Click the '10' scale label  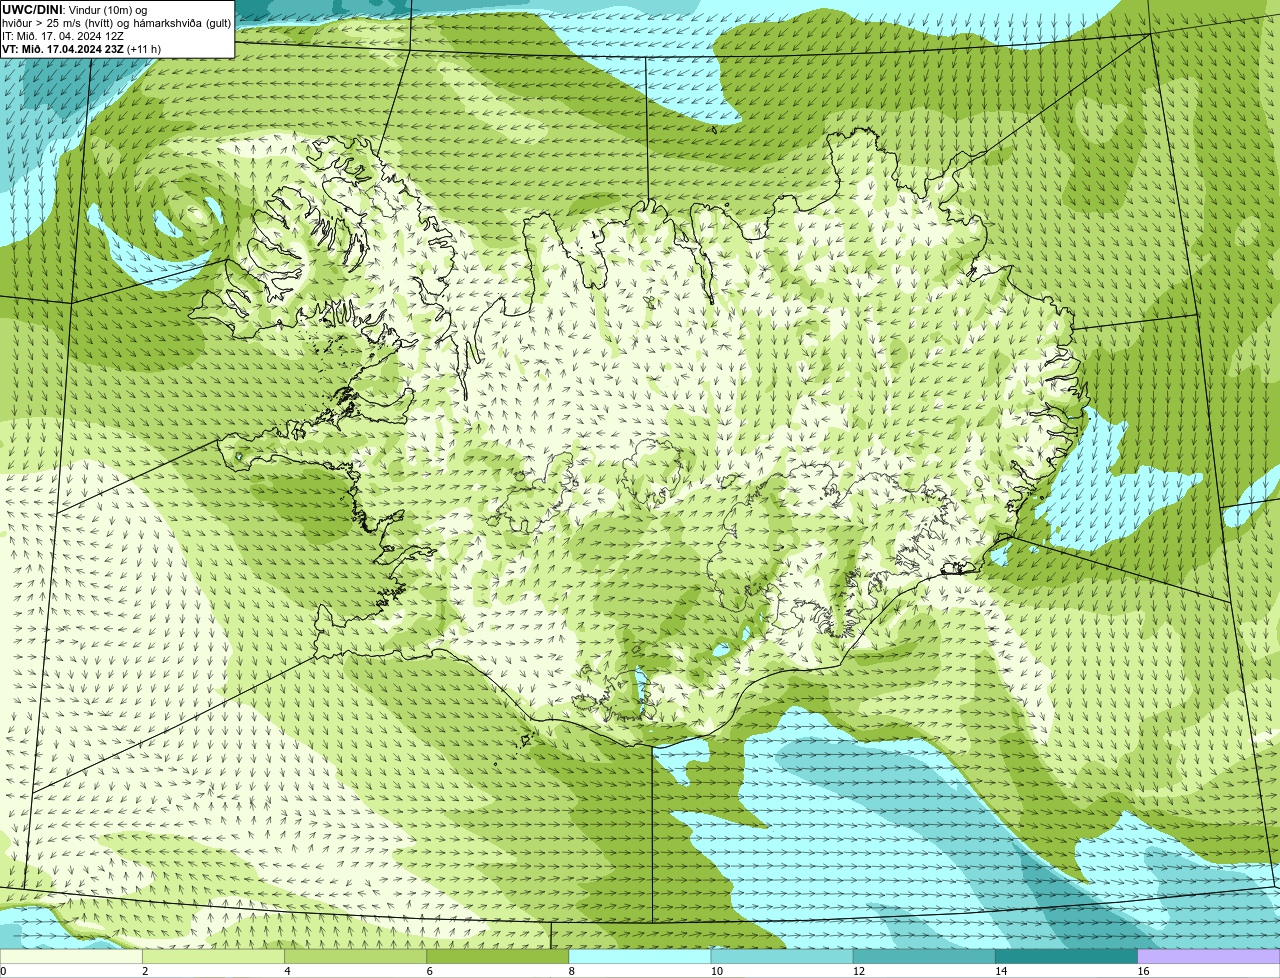pyautogui.click(x=717, y=971)
